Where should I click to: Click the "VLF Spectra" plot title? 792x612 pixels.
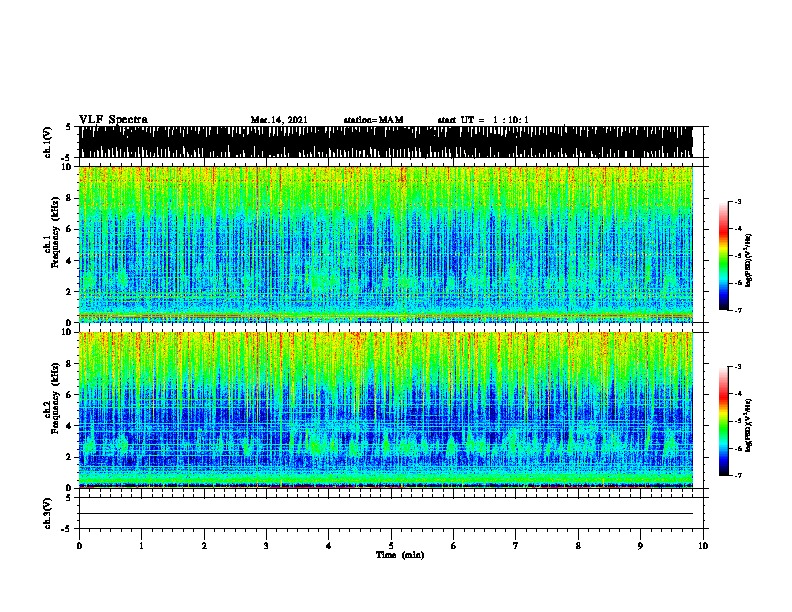tap(113, 120)
